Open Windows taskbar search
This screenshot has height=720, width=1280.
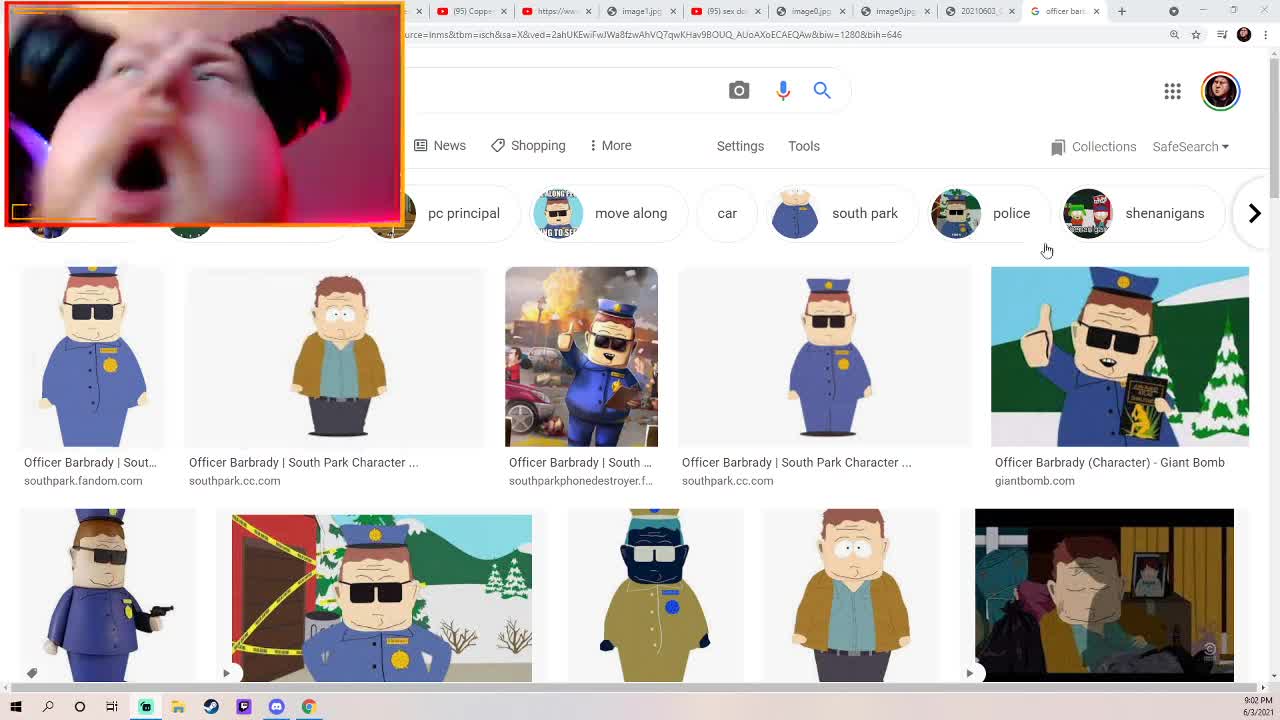click(47, 706)
